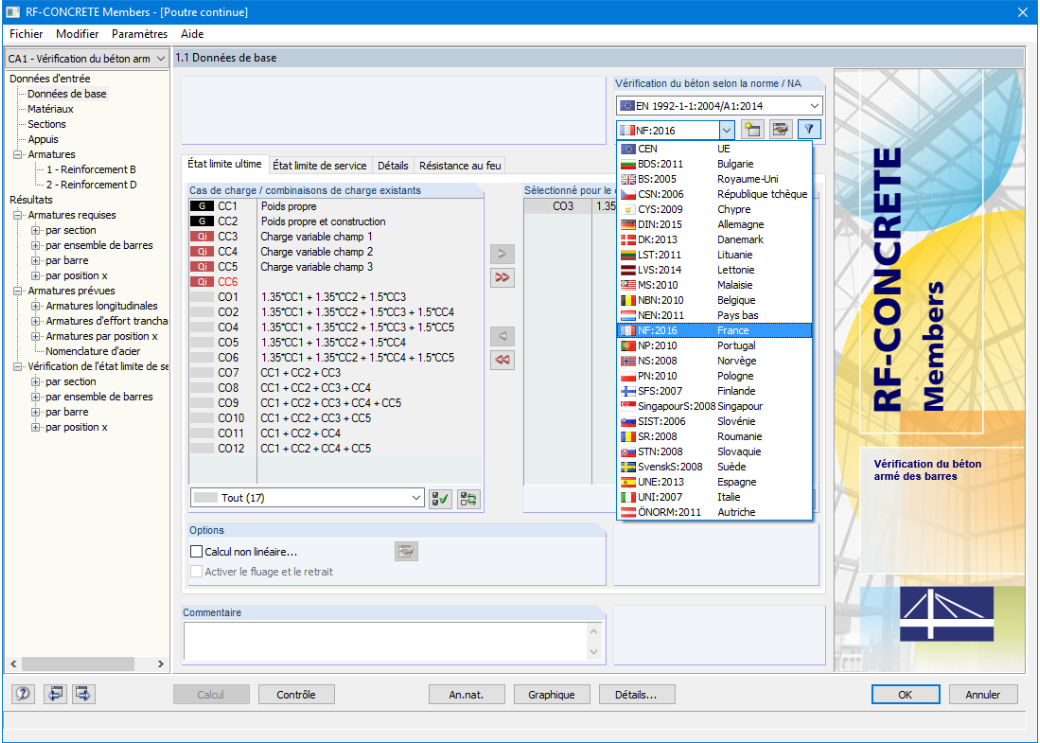Select CC2 Poids propre et construction row
Screen dimensions: 1040x743
pyautogui.click(x=336, y=222)
